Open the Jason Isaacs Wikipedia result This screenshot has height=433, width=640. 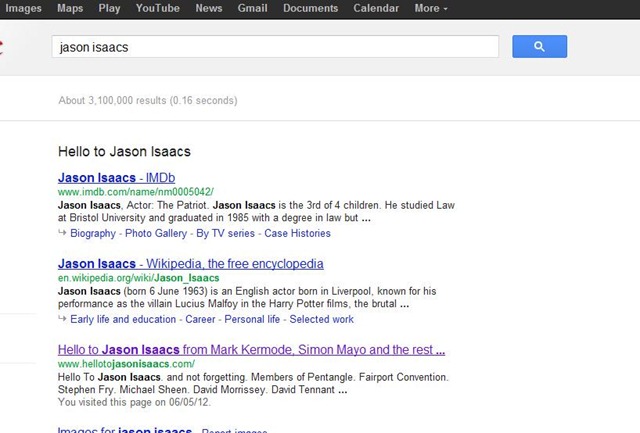(190, 264)
